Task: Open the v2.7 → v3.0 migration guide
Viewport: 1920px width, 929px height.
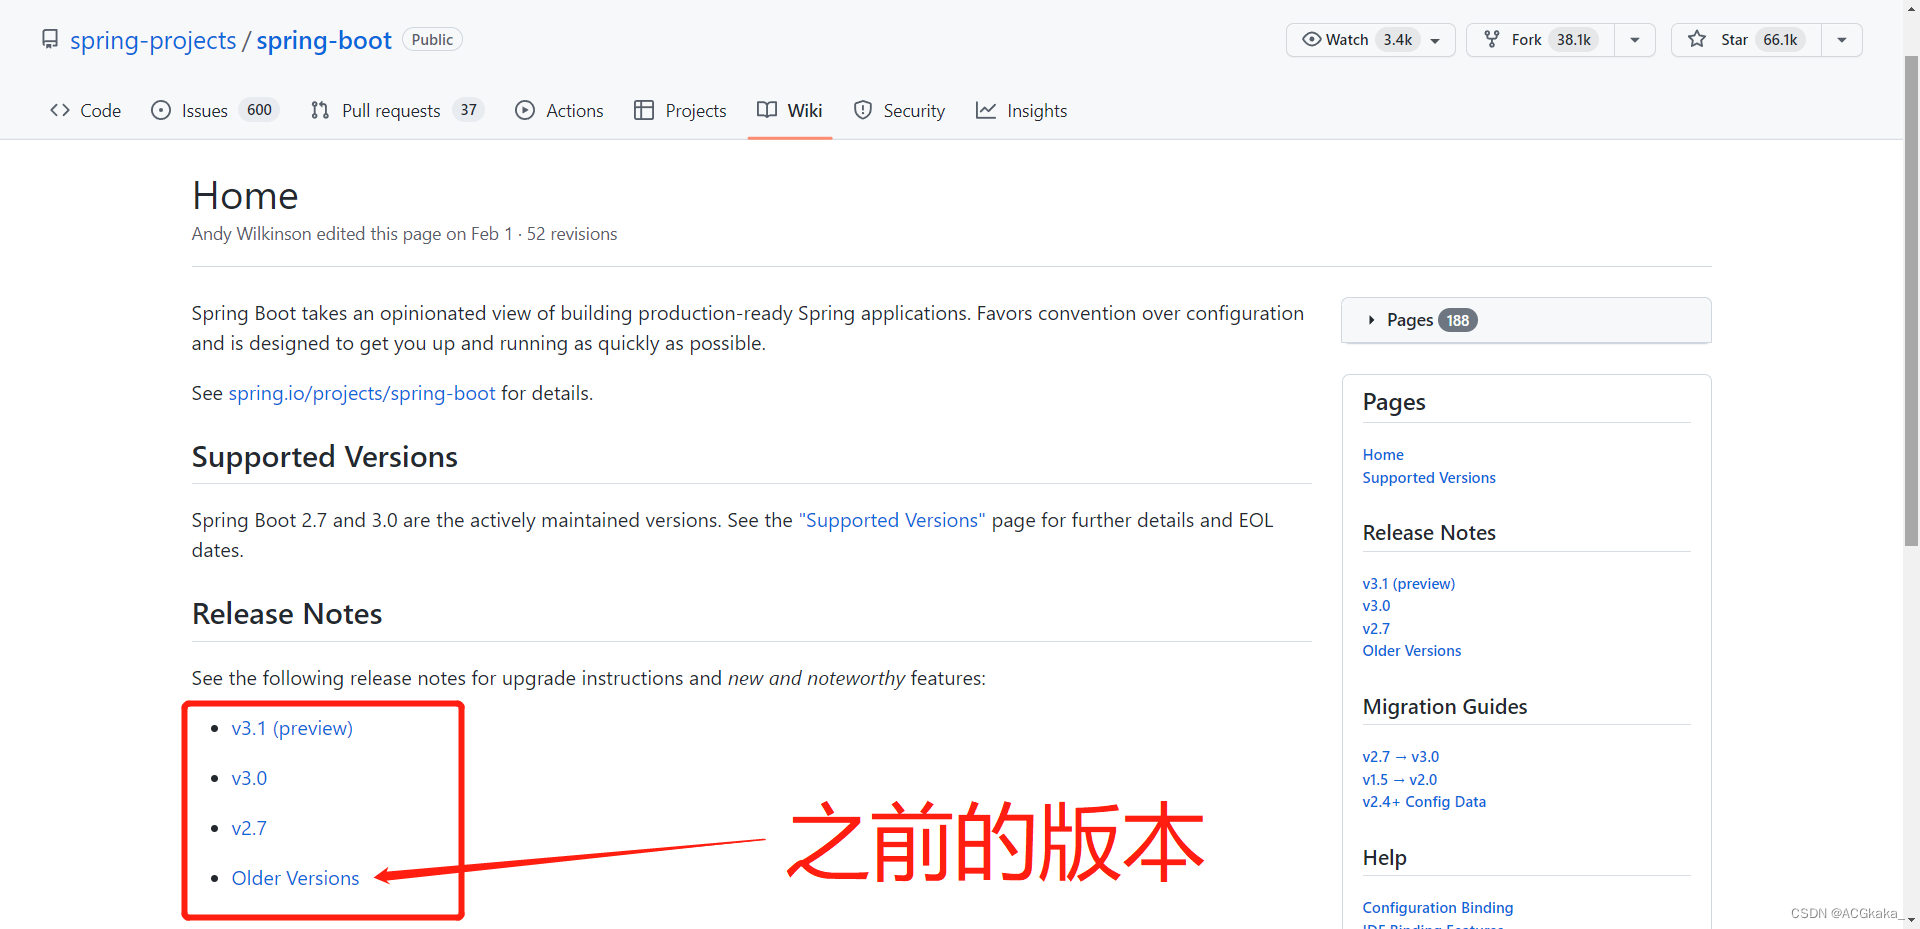Action: (1400, 757)
